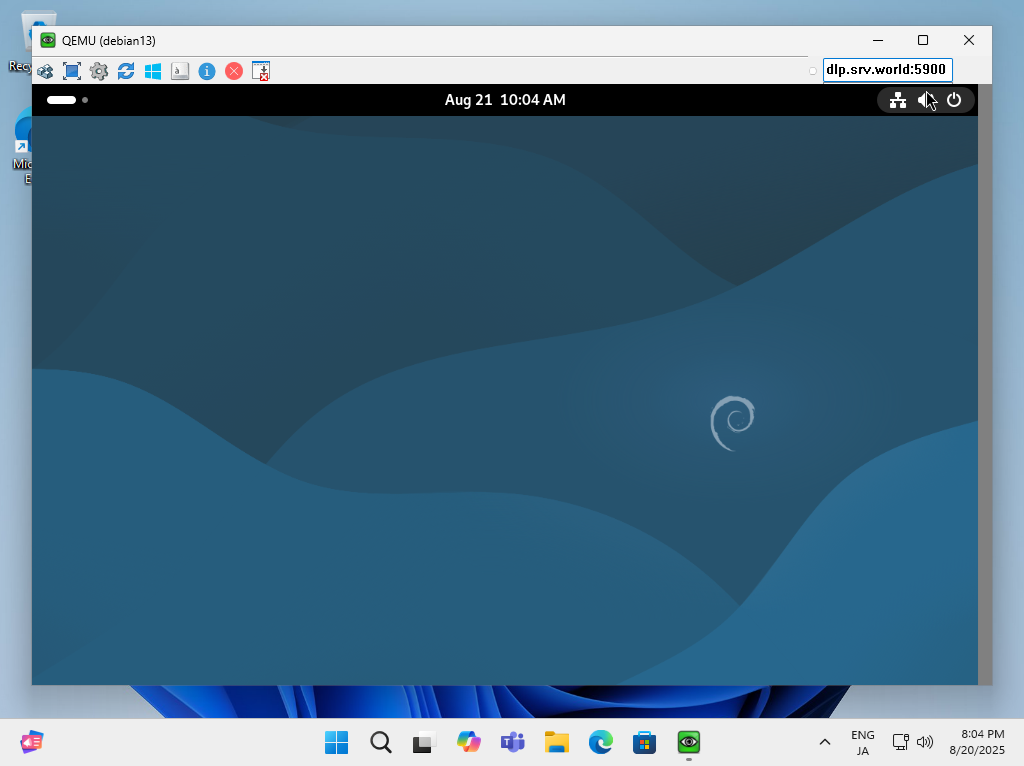The height and width of the screenshot is (766, 1024).
Task: Click the stacked cubes icon in the viewer toolbar
Action: point(45,71)
